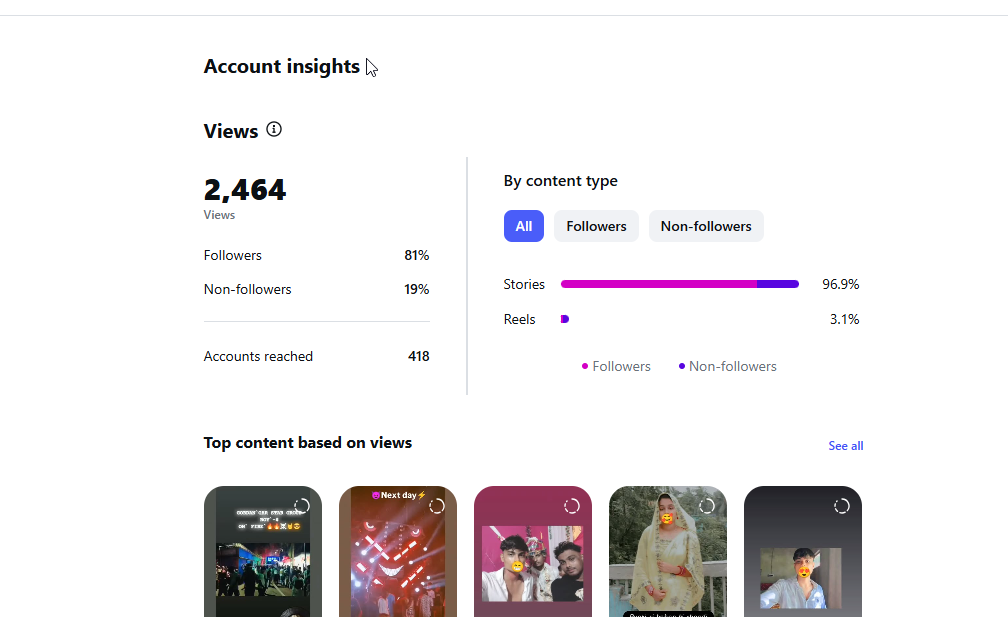Click the 2,464 views count
1008x617 pixels.
click(245, 190)
